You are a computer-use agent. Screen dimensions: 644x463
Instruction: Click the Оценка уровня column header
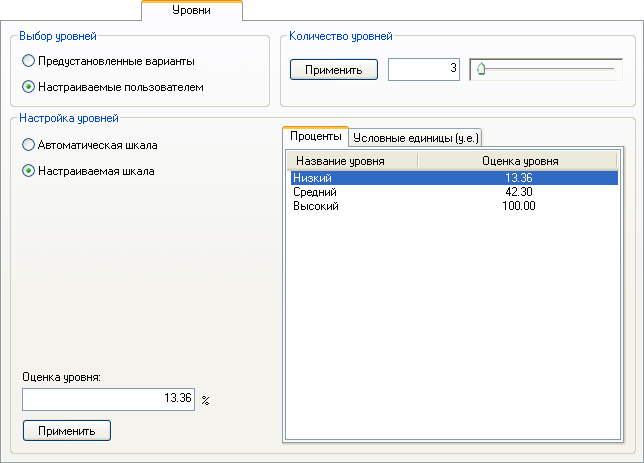pyautogui.click(x=518, y=161)
